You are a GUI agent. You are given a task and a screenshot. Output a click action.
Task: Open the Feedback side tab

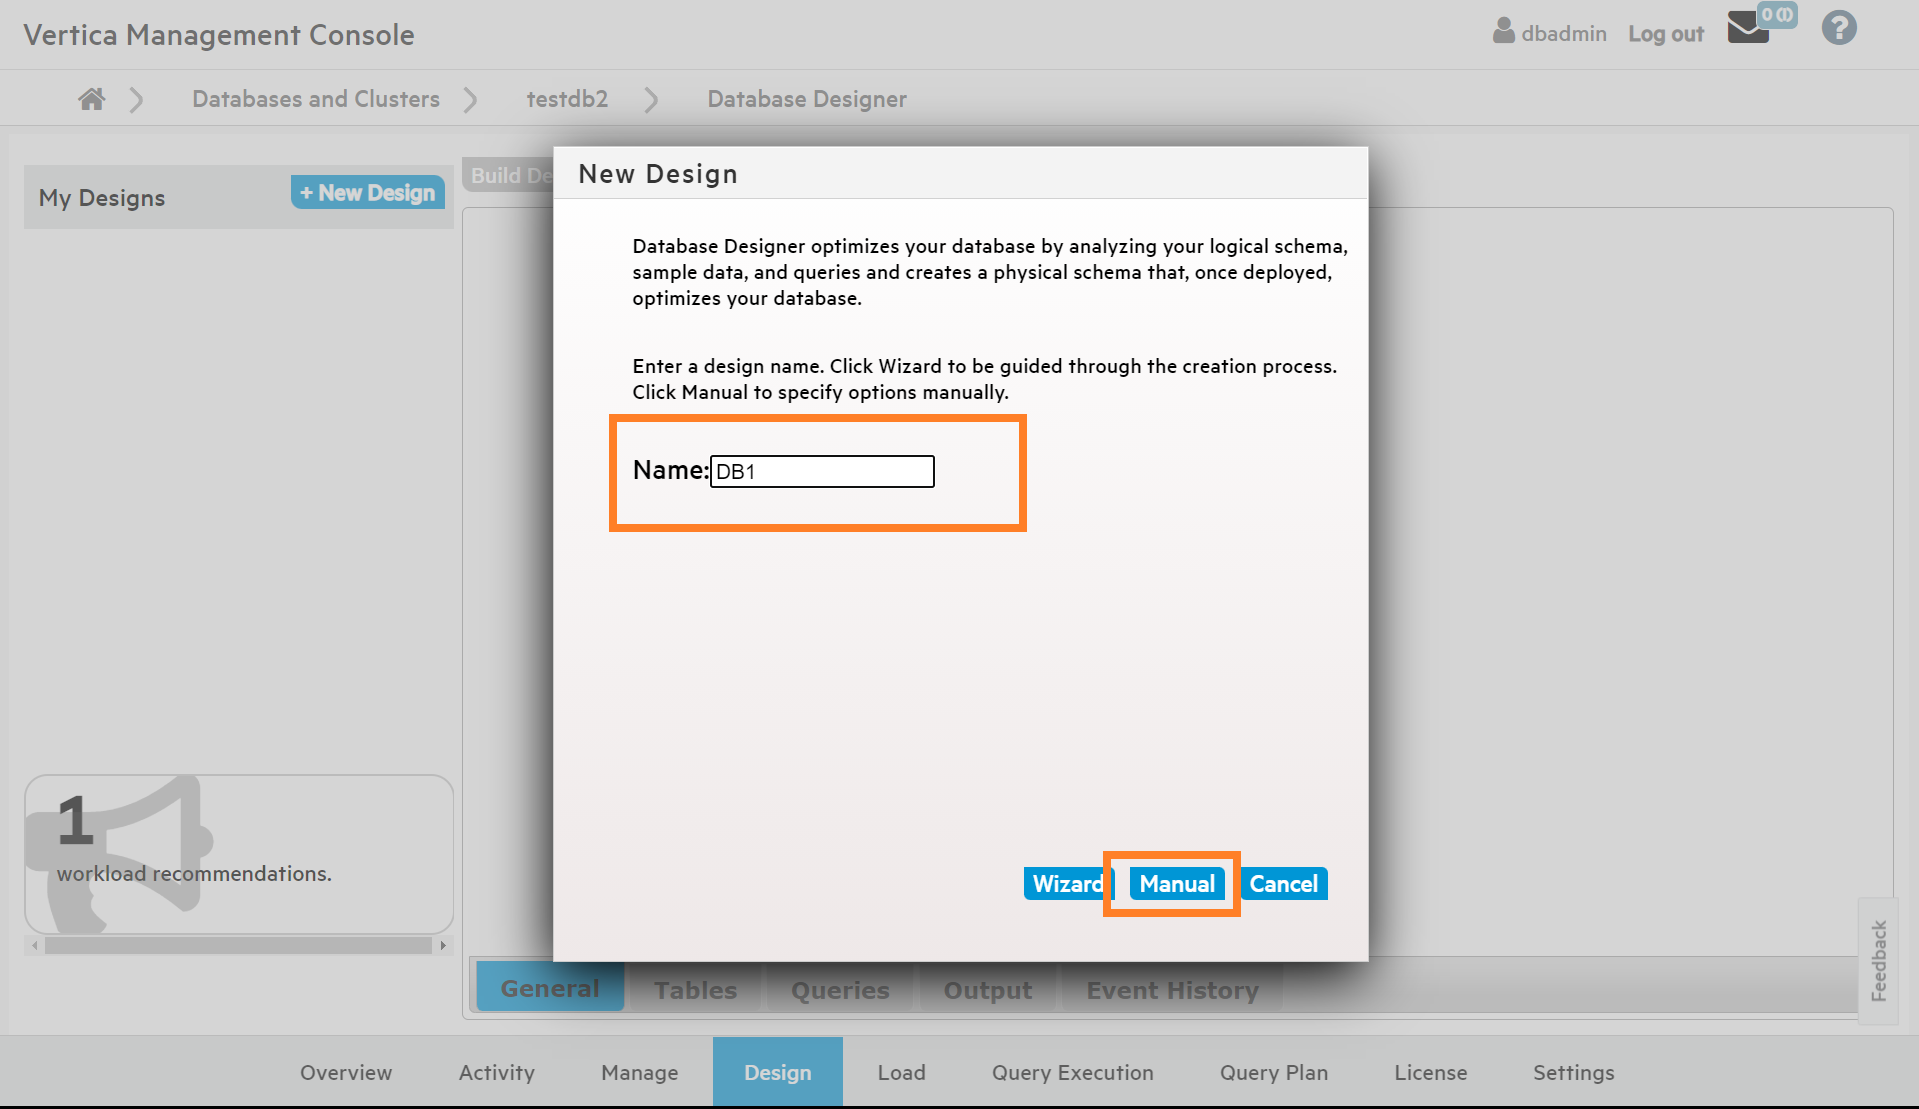coord(1878,960)
